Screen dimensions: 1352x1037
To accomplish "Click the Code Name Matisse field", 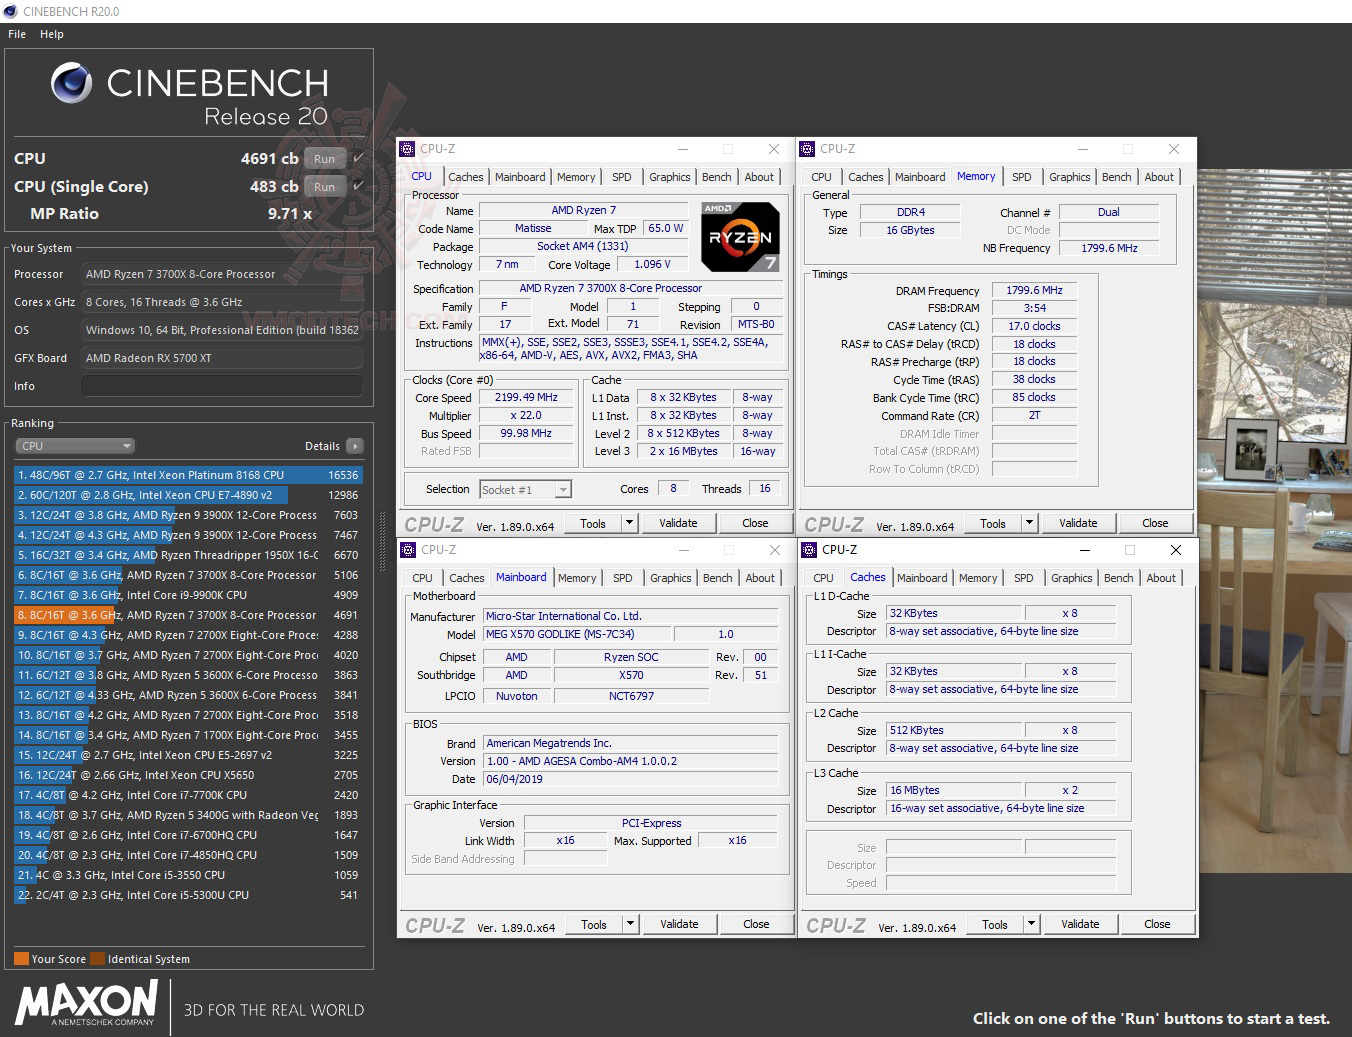I will click(x=532, y=228).
